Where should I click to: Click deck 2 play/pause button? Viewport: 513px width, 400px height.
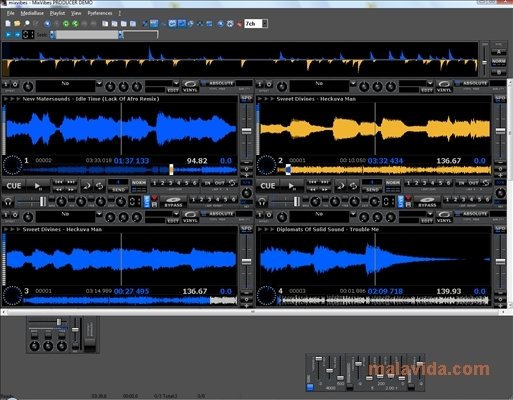292,186
